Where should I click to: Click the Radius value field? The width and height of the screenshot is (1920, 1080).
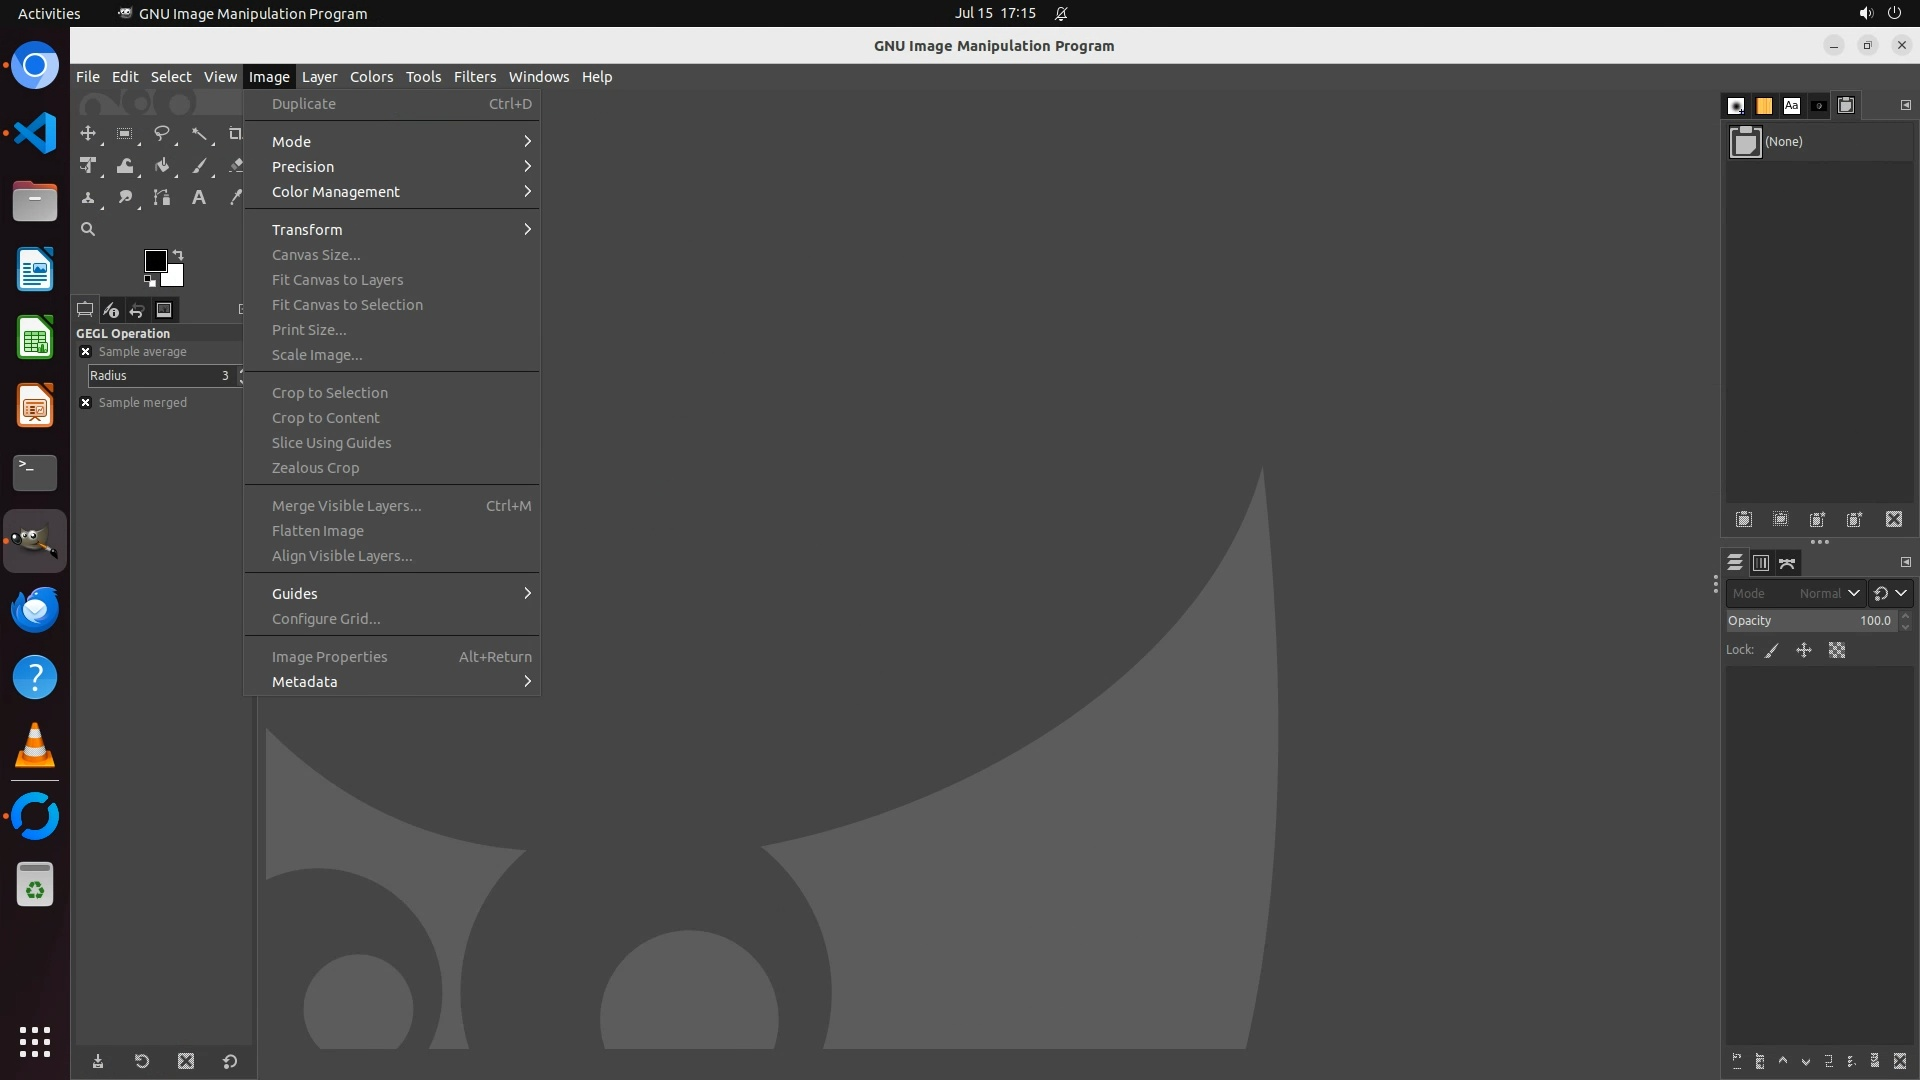160,376
